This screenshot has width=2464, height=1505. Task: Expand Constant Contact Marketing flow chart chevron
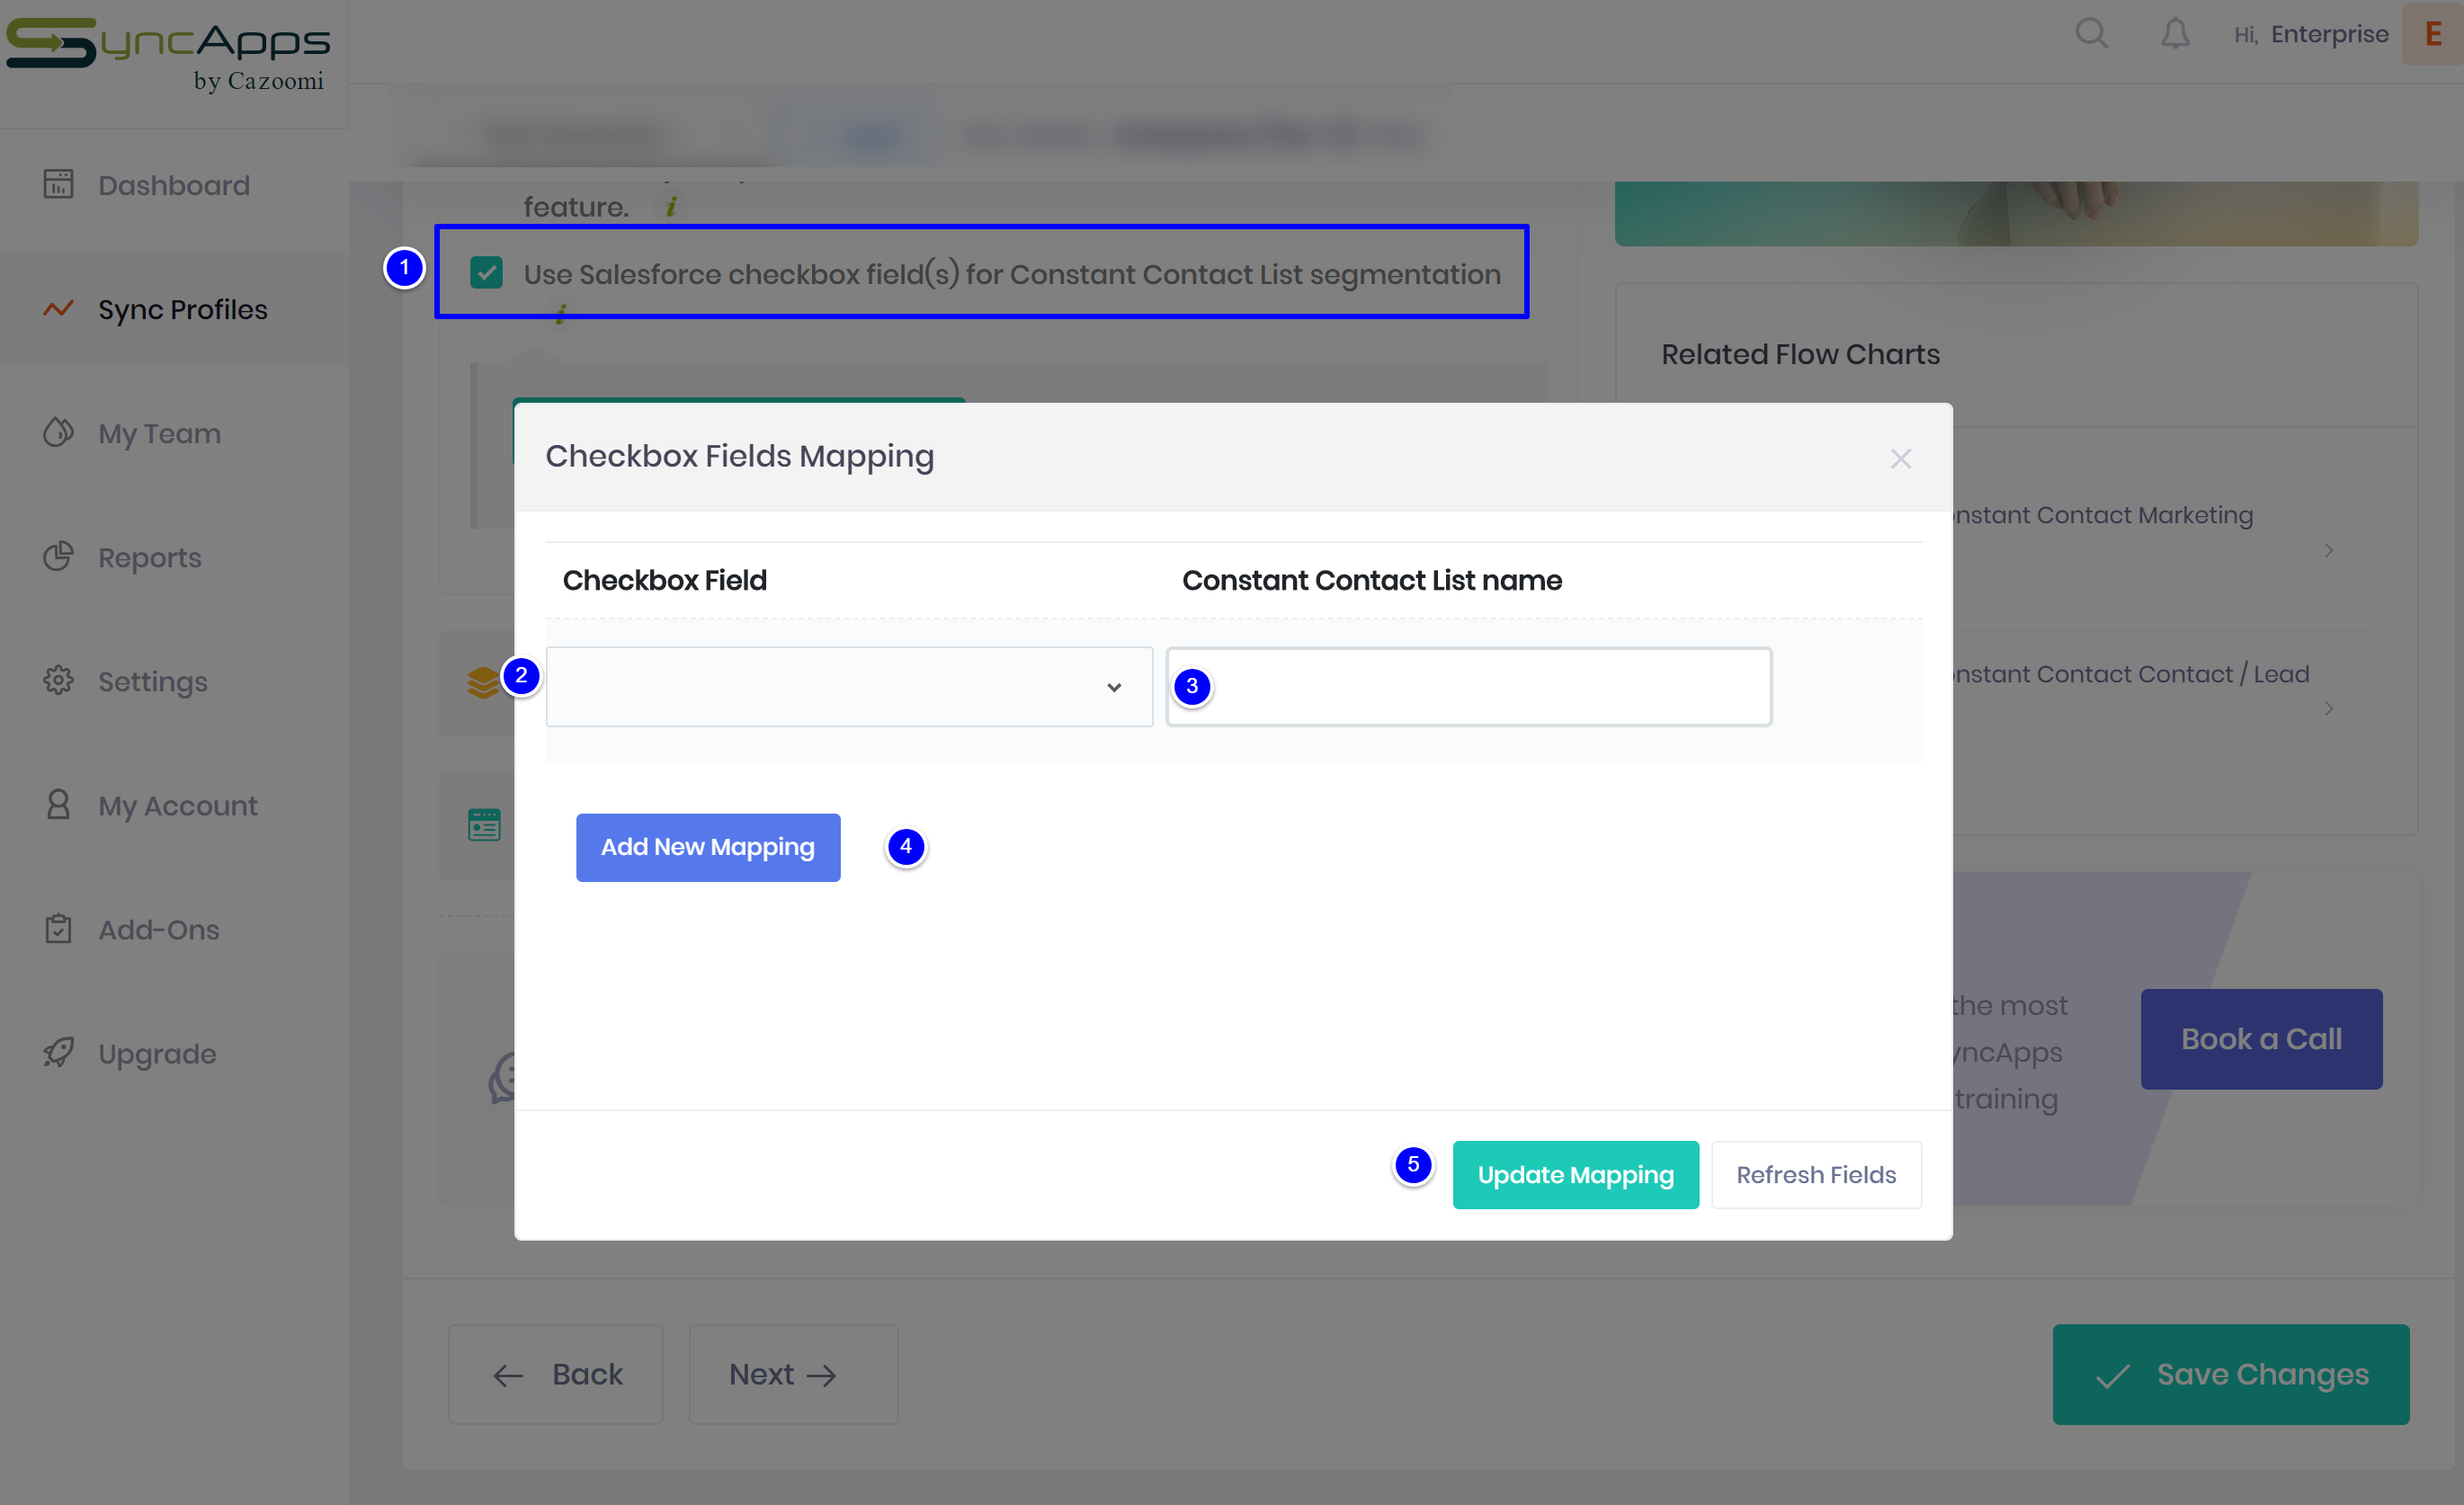click(2329, 550)
